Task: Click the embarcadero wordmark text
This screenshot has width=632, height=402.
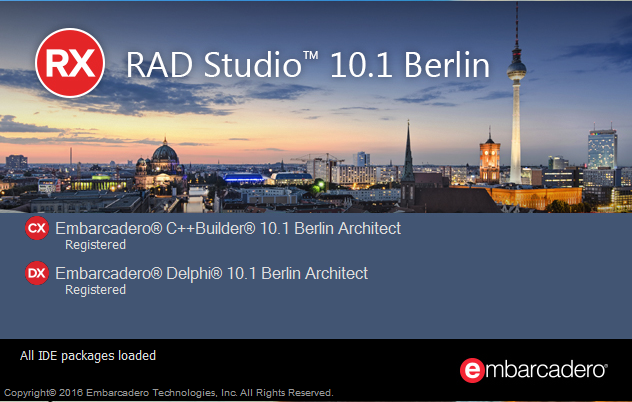Action: [545, 370]
